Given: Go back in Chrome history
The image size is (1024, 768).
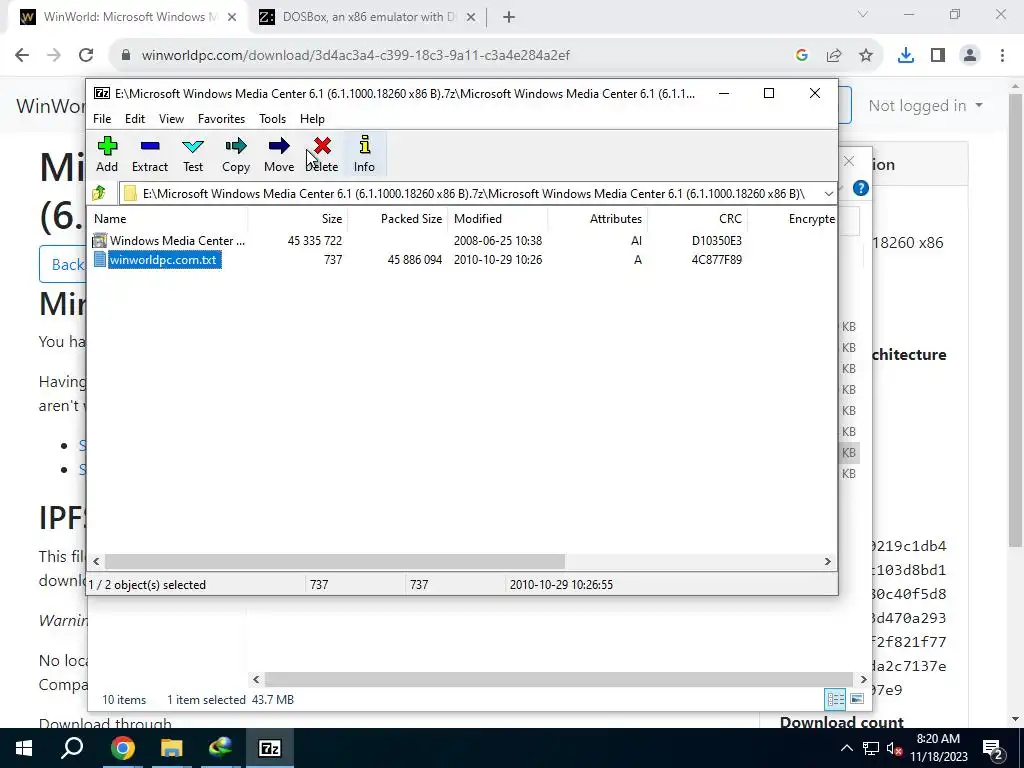Looking at the screenshot, I should (22, 55).
